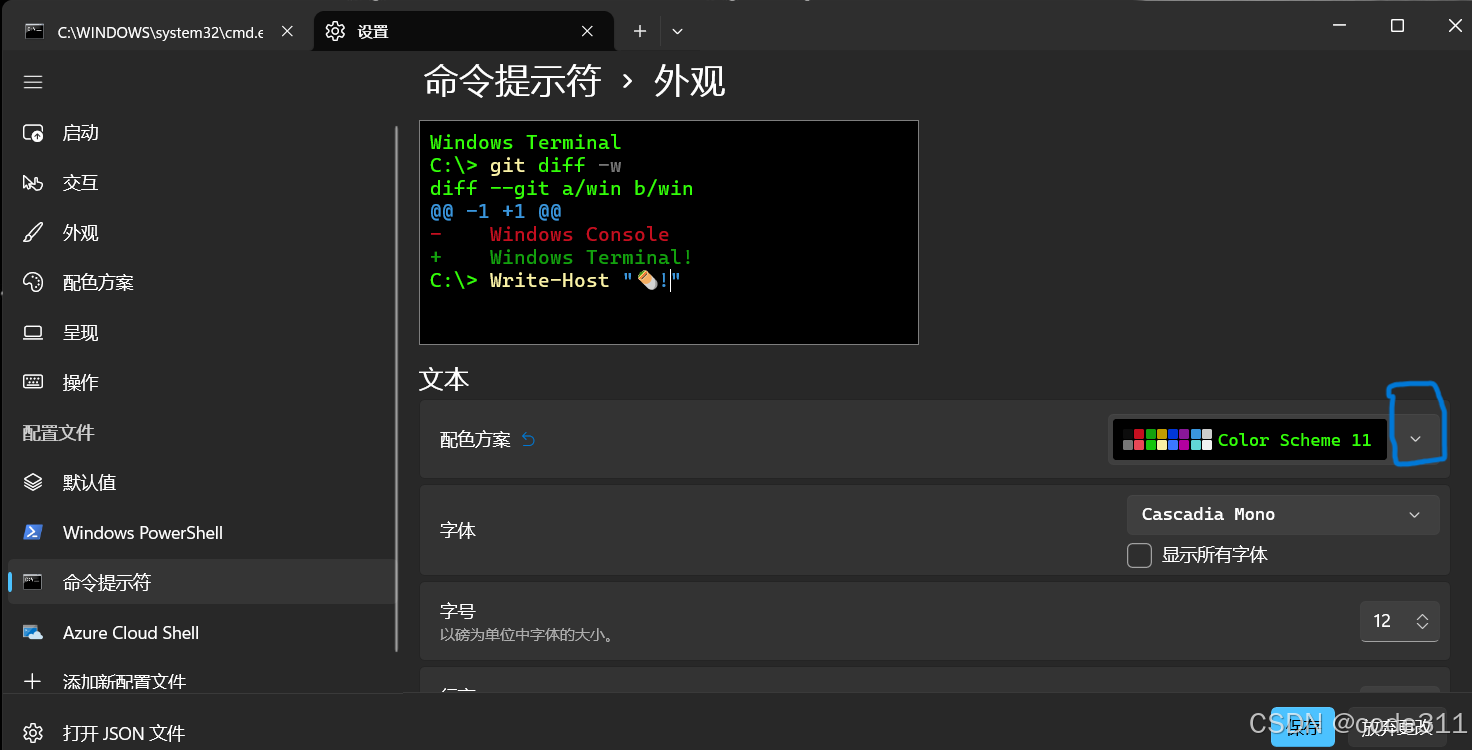Viewport: 1472px width, 750px height.
Task: Click the Rendering (呈现) monitor icon
Action: coord(33,333)
